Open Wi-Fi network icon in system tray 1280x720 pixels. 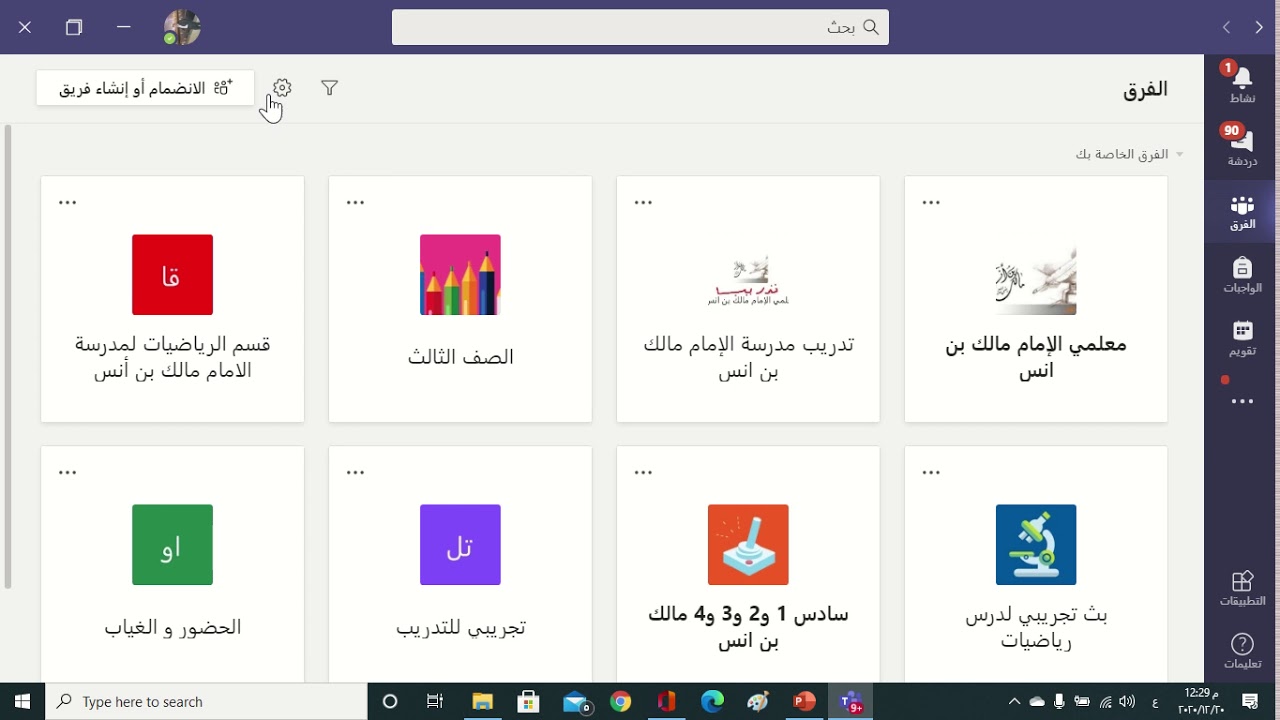pyautogui.click(x=1106, y=702)
